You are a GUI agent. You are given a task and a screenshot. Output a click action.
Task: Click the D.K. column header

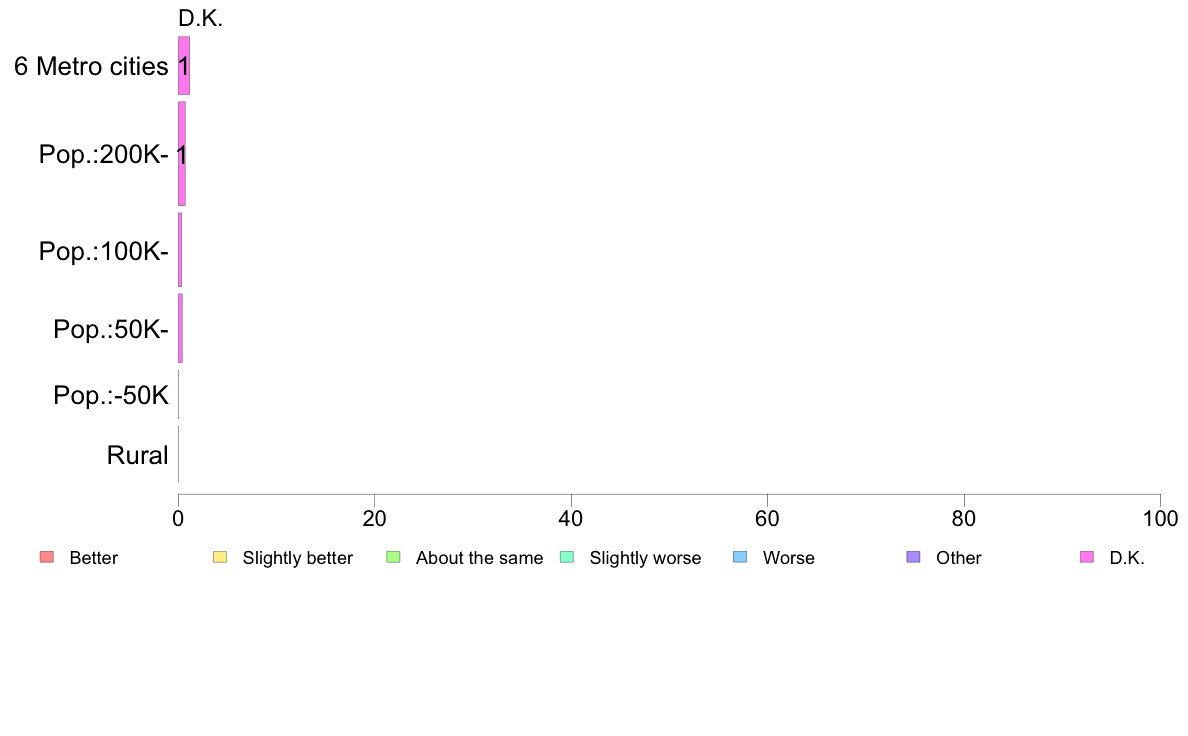click(x=201, y=19)
